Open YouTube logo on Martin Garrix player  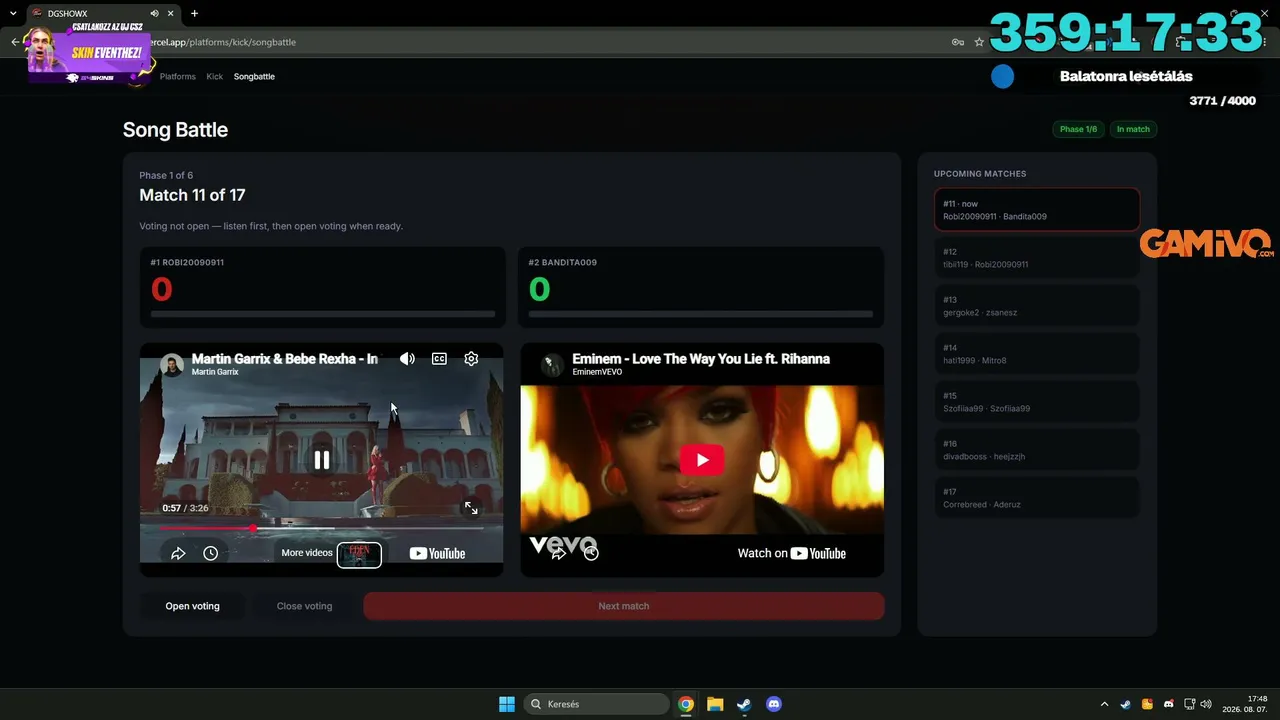click(x=437, y=553)
